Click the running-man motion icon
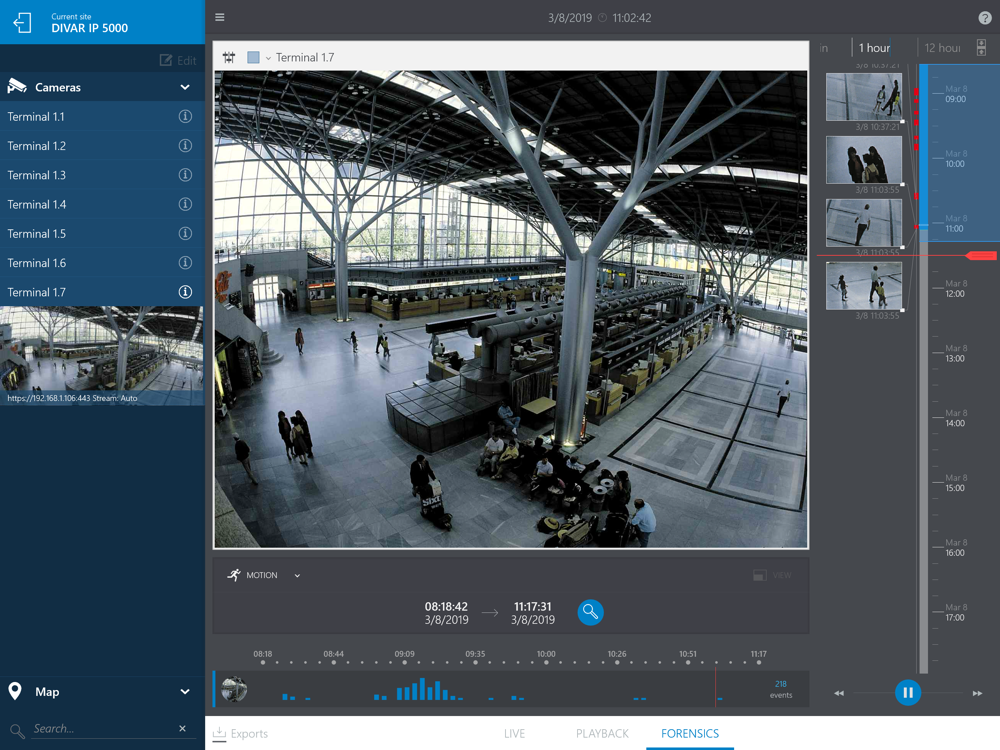Viewport: 1000px width, 750px height. pos(234,575)
